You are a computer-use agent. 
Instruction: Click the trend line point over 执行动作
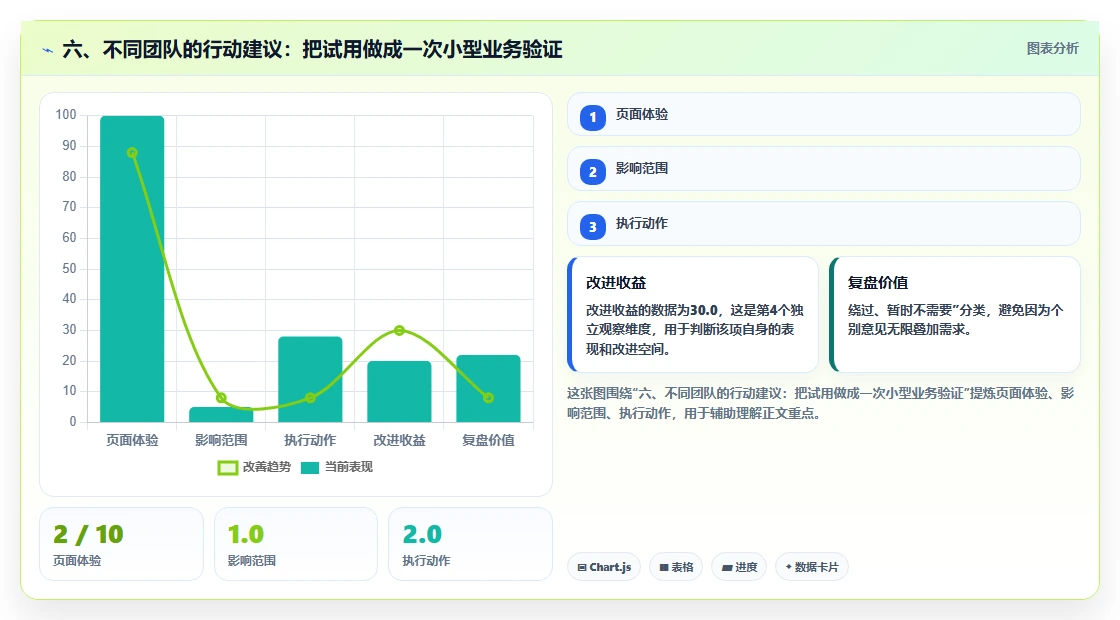[x=310, y=398]
